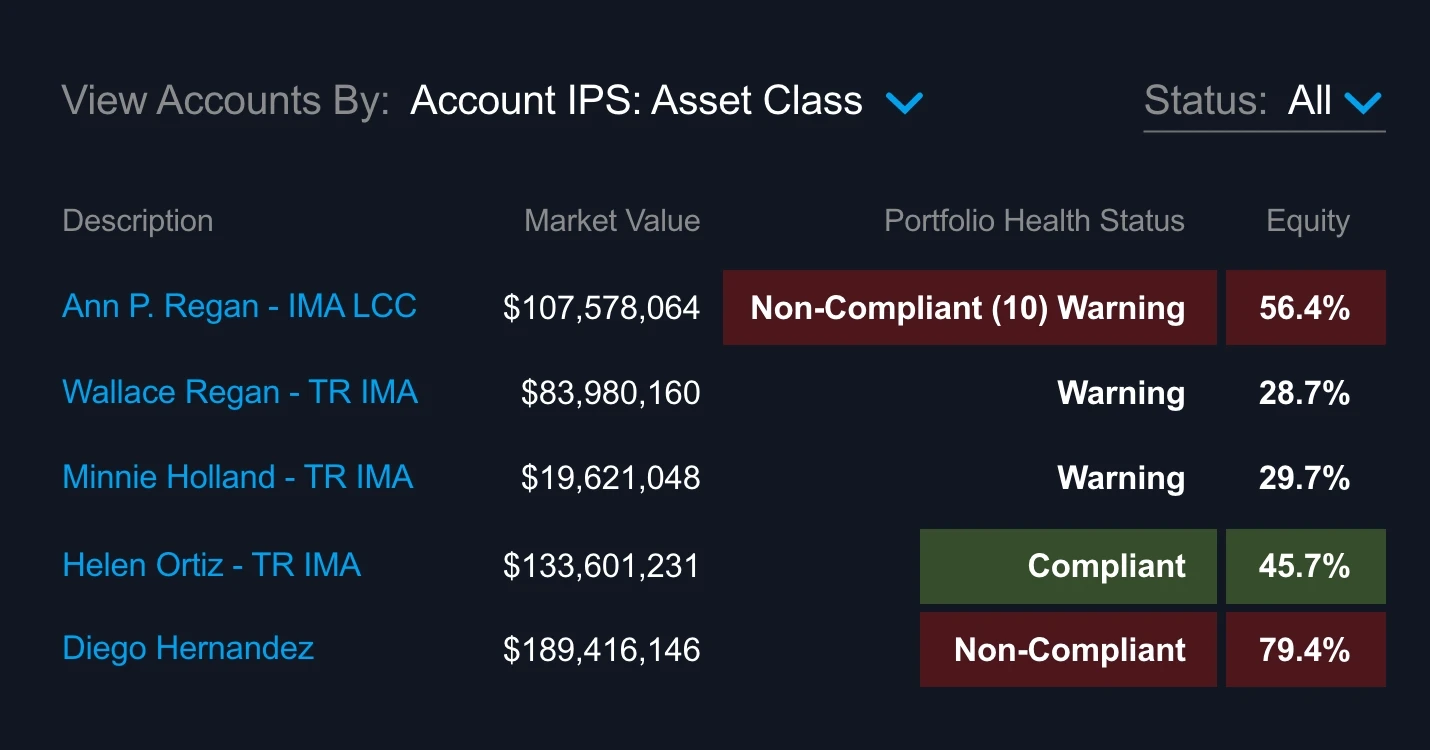Image resolution: width=1430 pixels, height=750 pixels.
Task: Click Ann Regan's 56.4% equity cell
Action: 1306,308
